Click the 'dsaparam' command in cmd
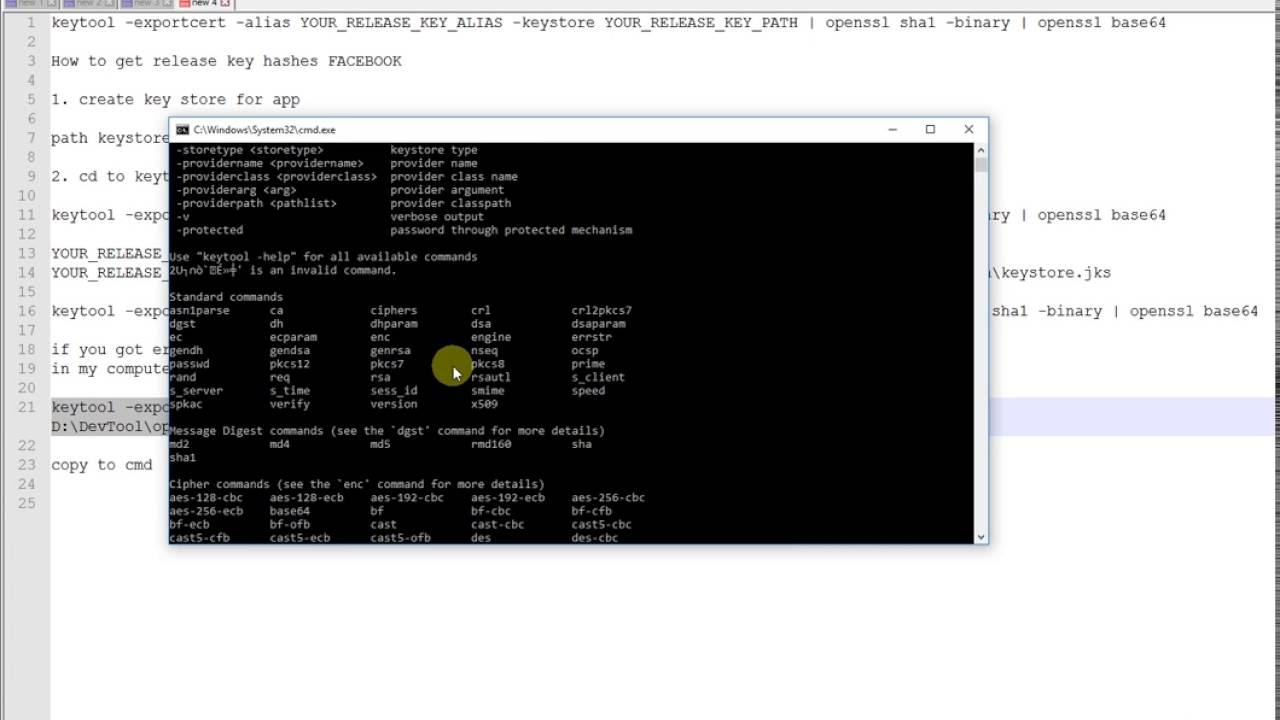Image resolution: width=1280 pixels, height=720 pixels. coord(598,323)
